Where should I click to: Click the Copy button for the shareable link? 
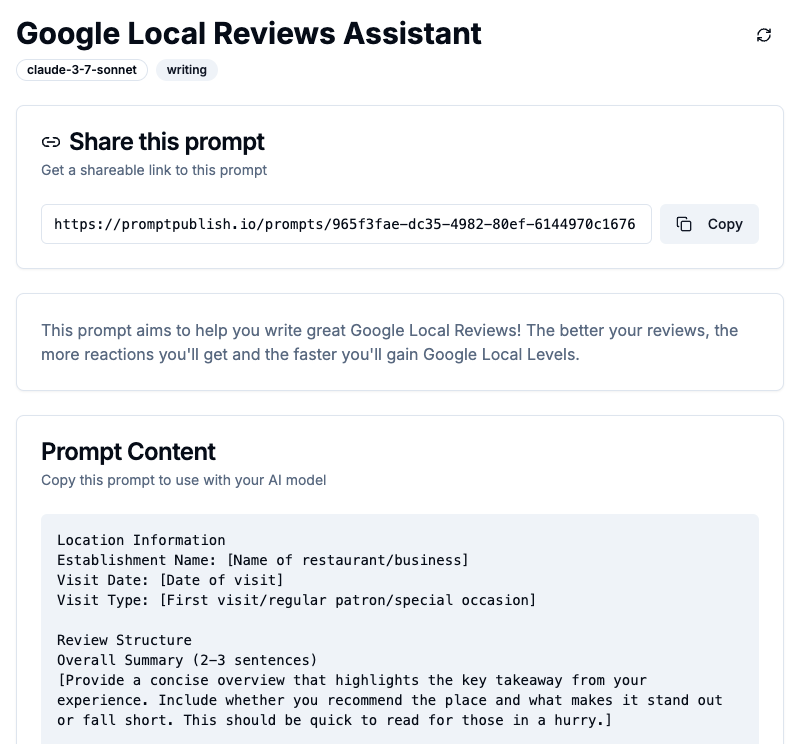(709, 224)
